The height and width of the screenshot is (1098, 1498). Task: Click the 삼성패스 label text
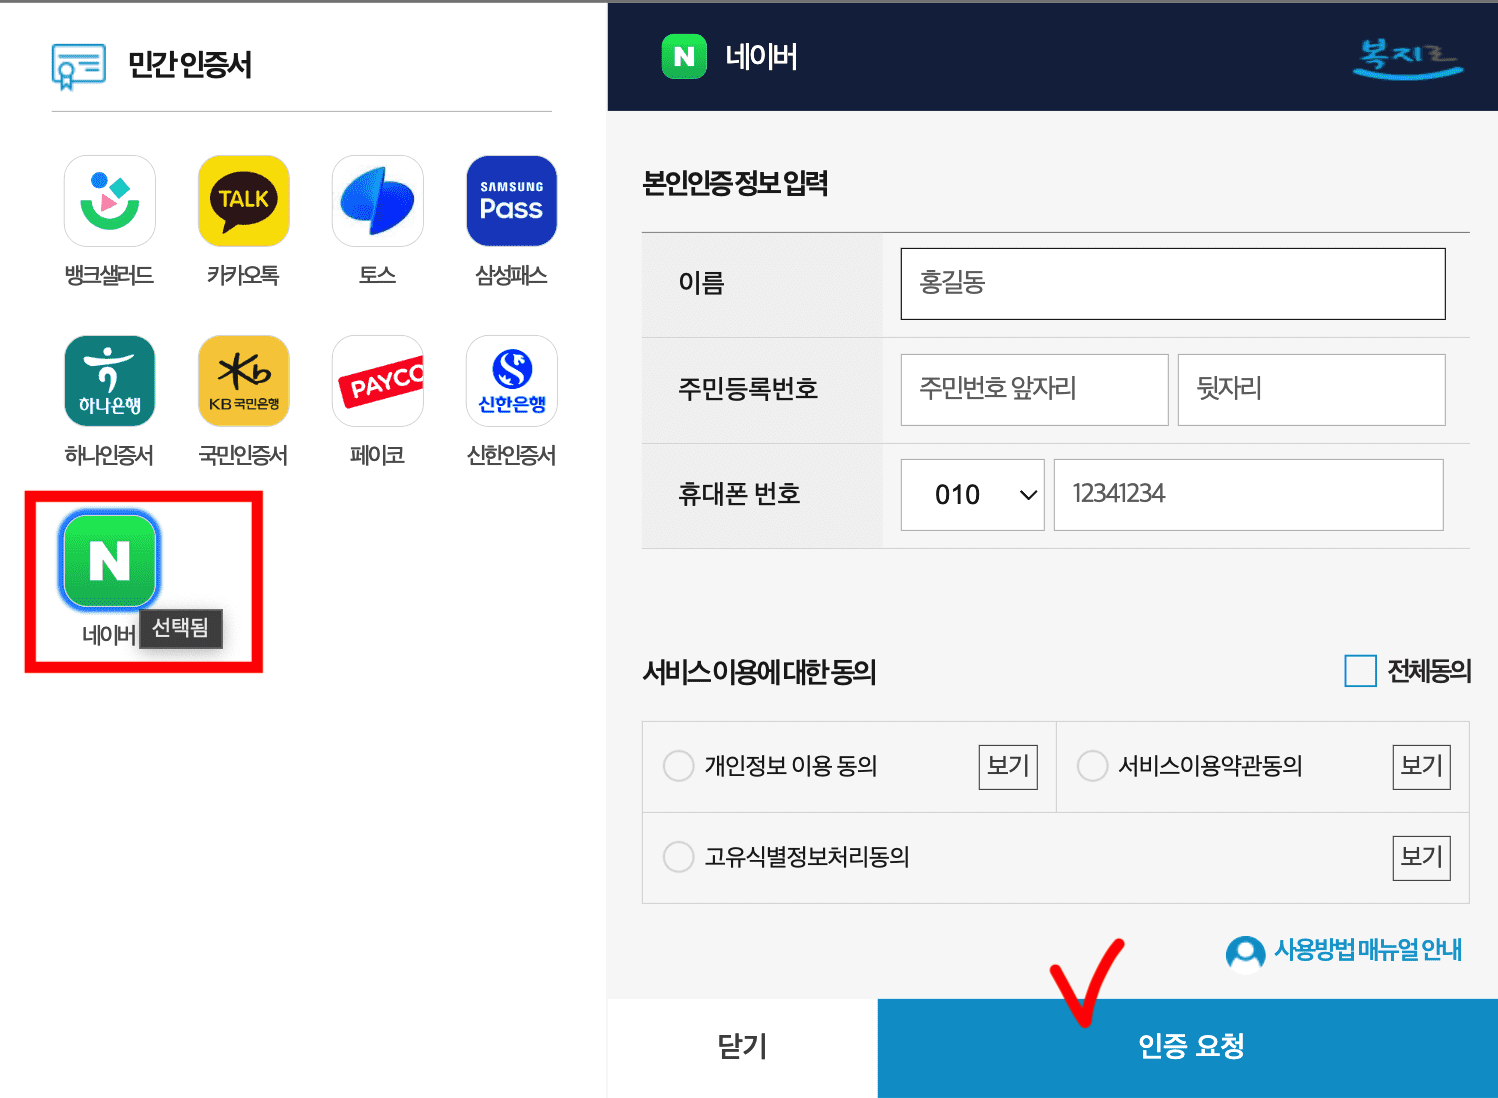(511, 275)
